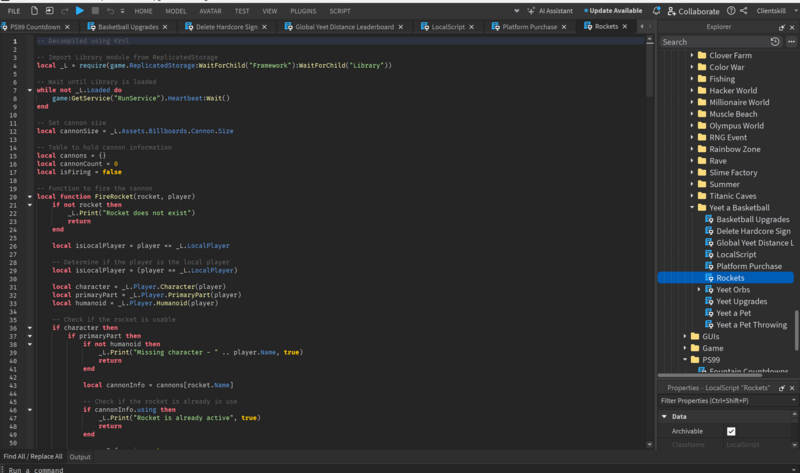This screenshot has height=473, width=800.
Task: Collapse the Data properties section
Action: 663,416
